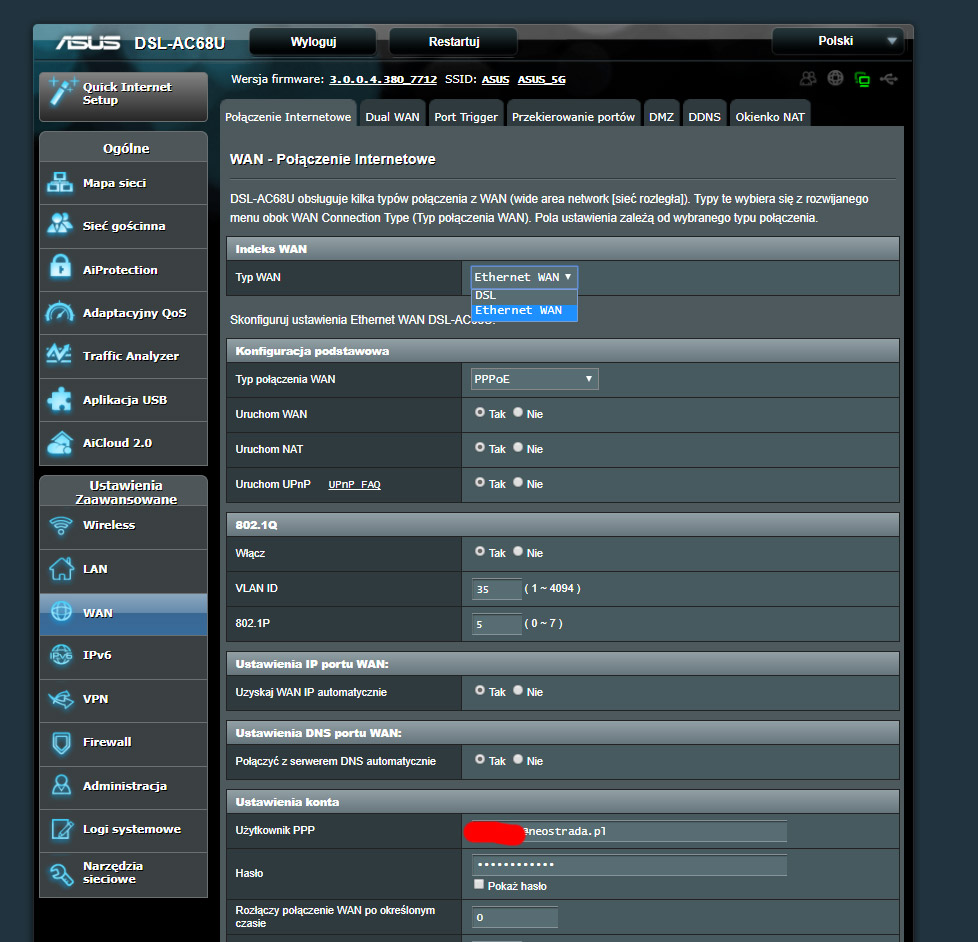Enable the Pokaż hasło checkbox

pos(479,885)
